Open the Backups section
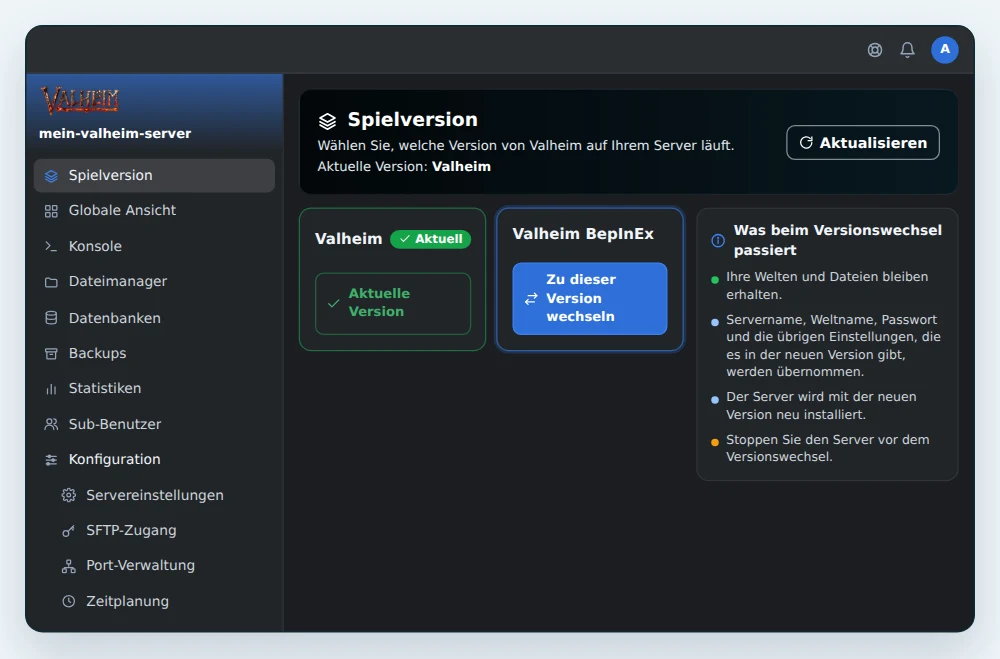The image size is (1000, 659). pyautogui.click(x=154, y=353)
